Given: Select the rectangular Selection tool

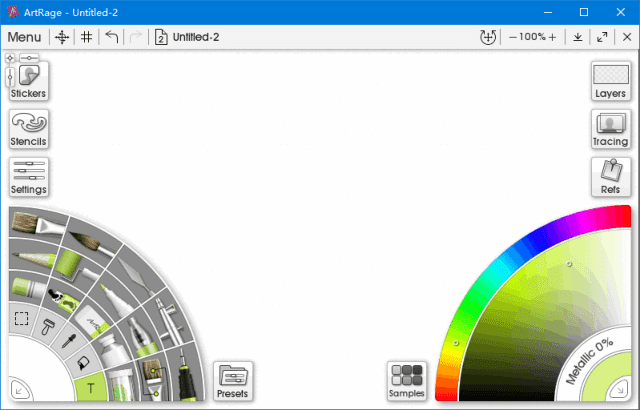Looking at the screenshot, I should (x=19, y=319).
